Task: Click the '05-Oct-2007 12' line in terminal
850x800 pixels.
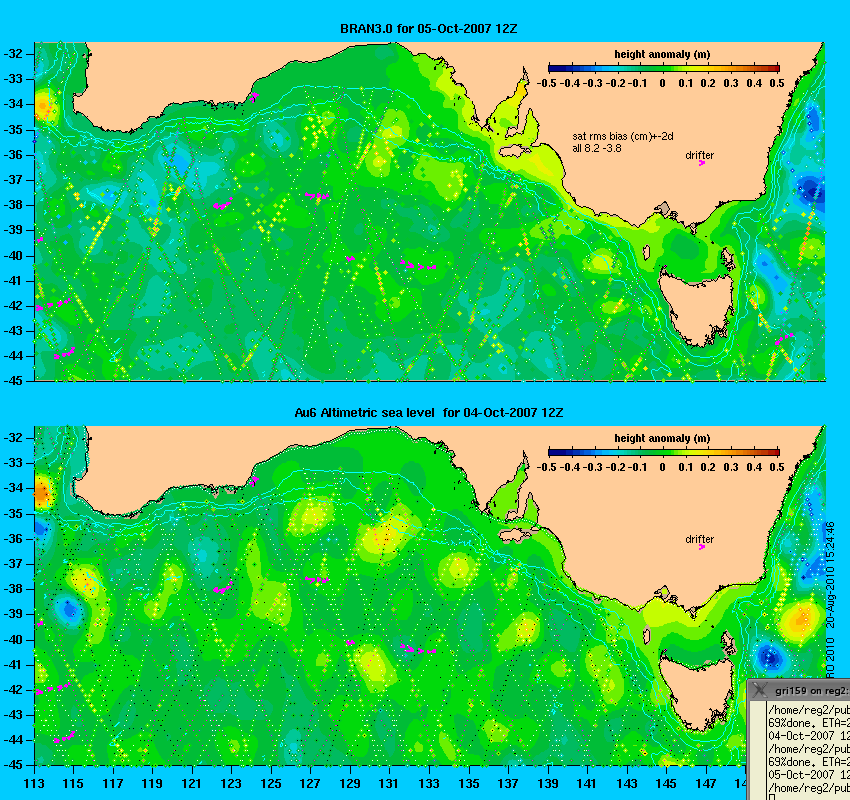Action: [809, 775]
